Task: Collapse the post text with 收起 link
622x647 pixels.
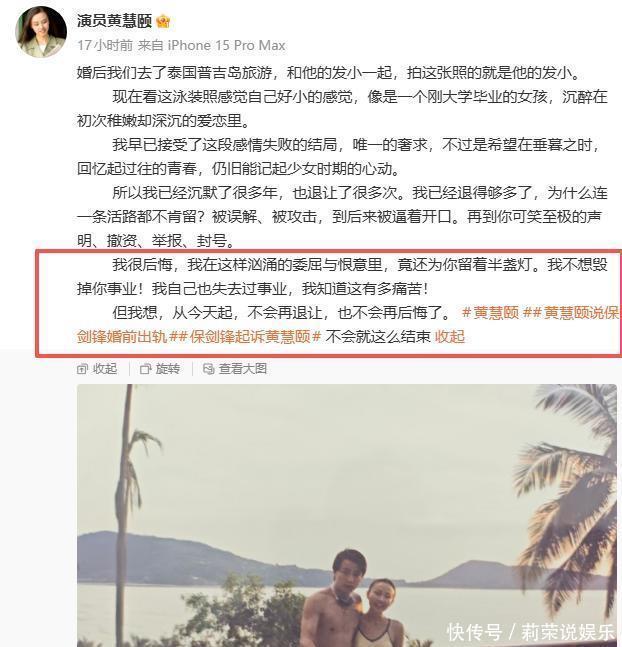Action: [450, 337]
